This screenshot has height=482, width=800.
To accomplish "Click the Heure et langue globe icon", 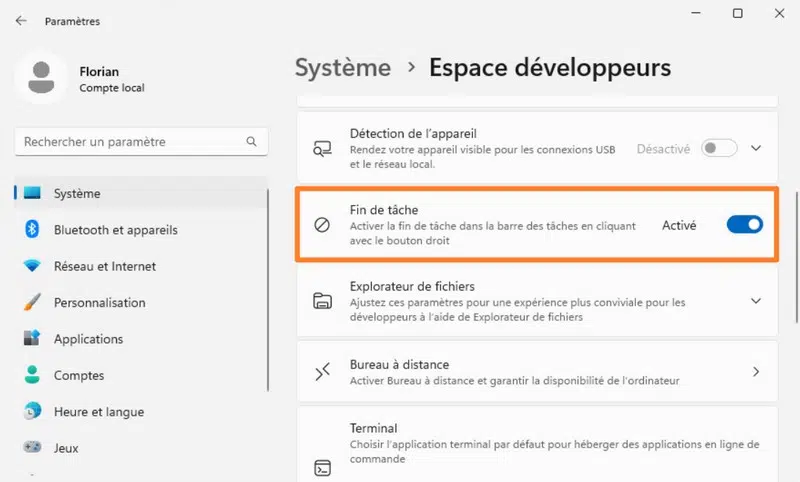I will pyautogui.click(x=32, y=412).
